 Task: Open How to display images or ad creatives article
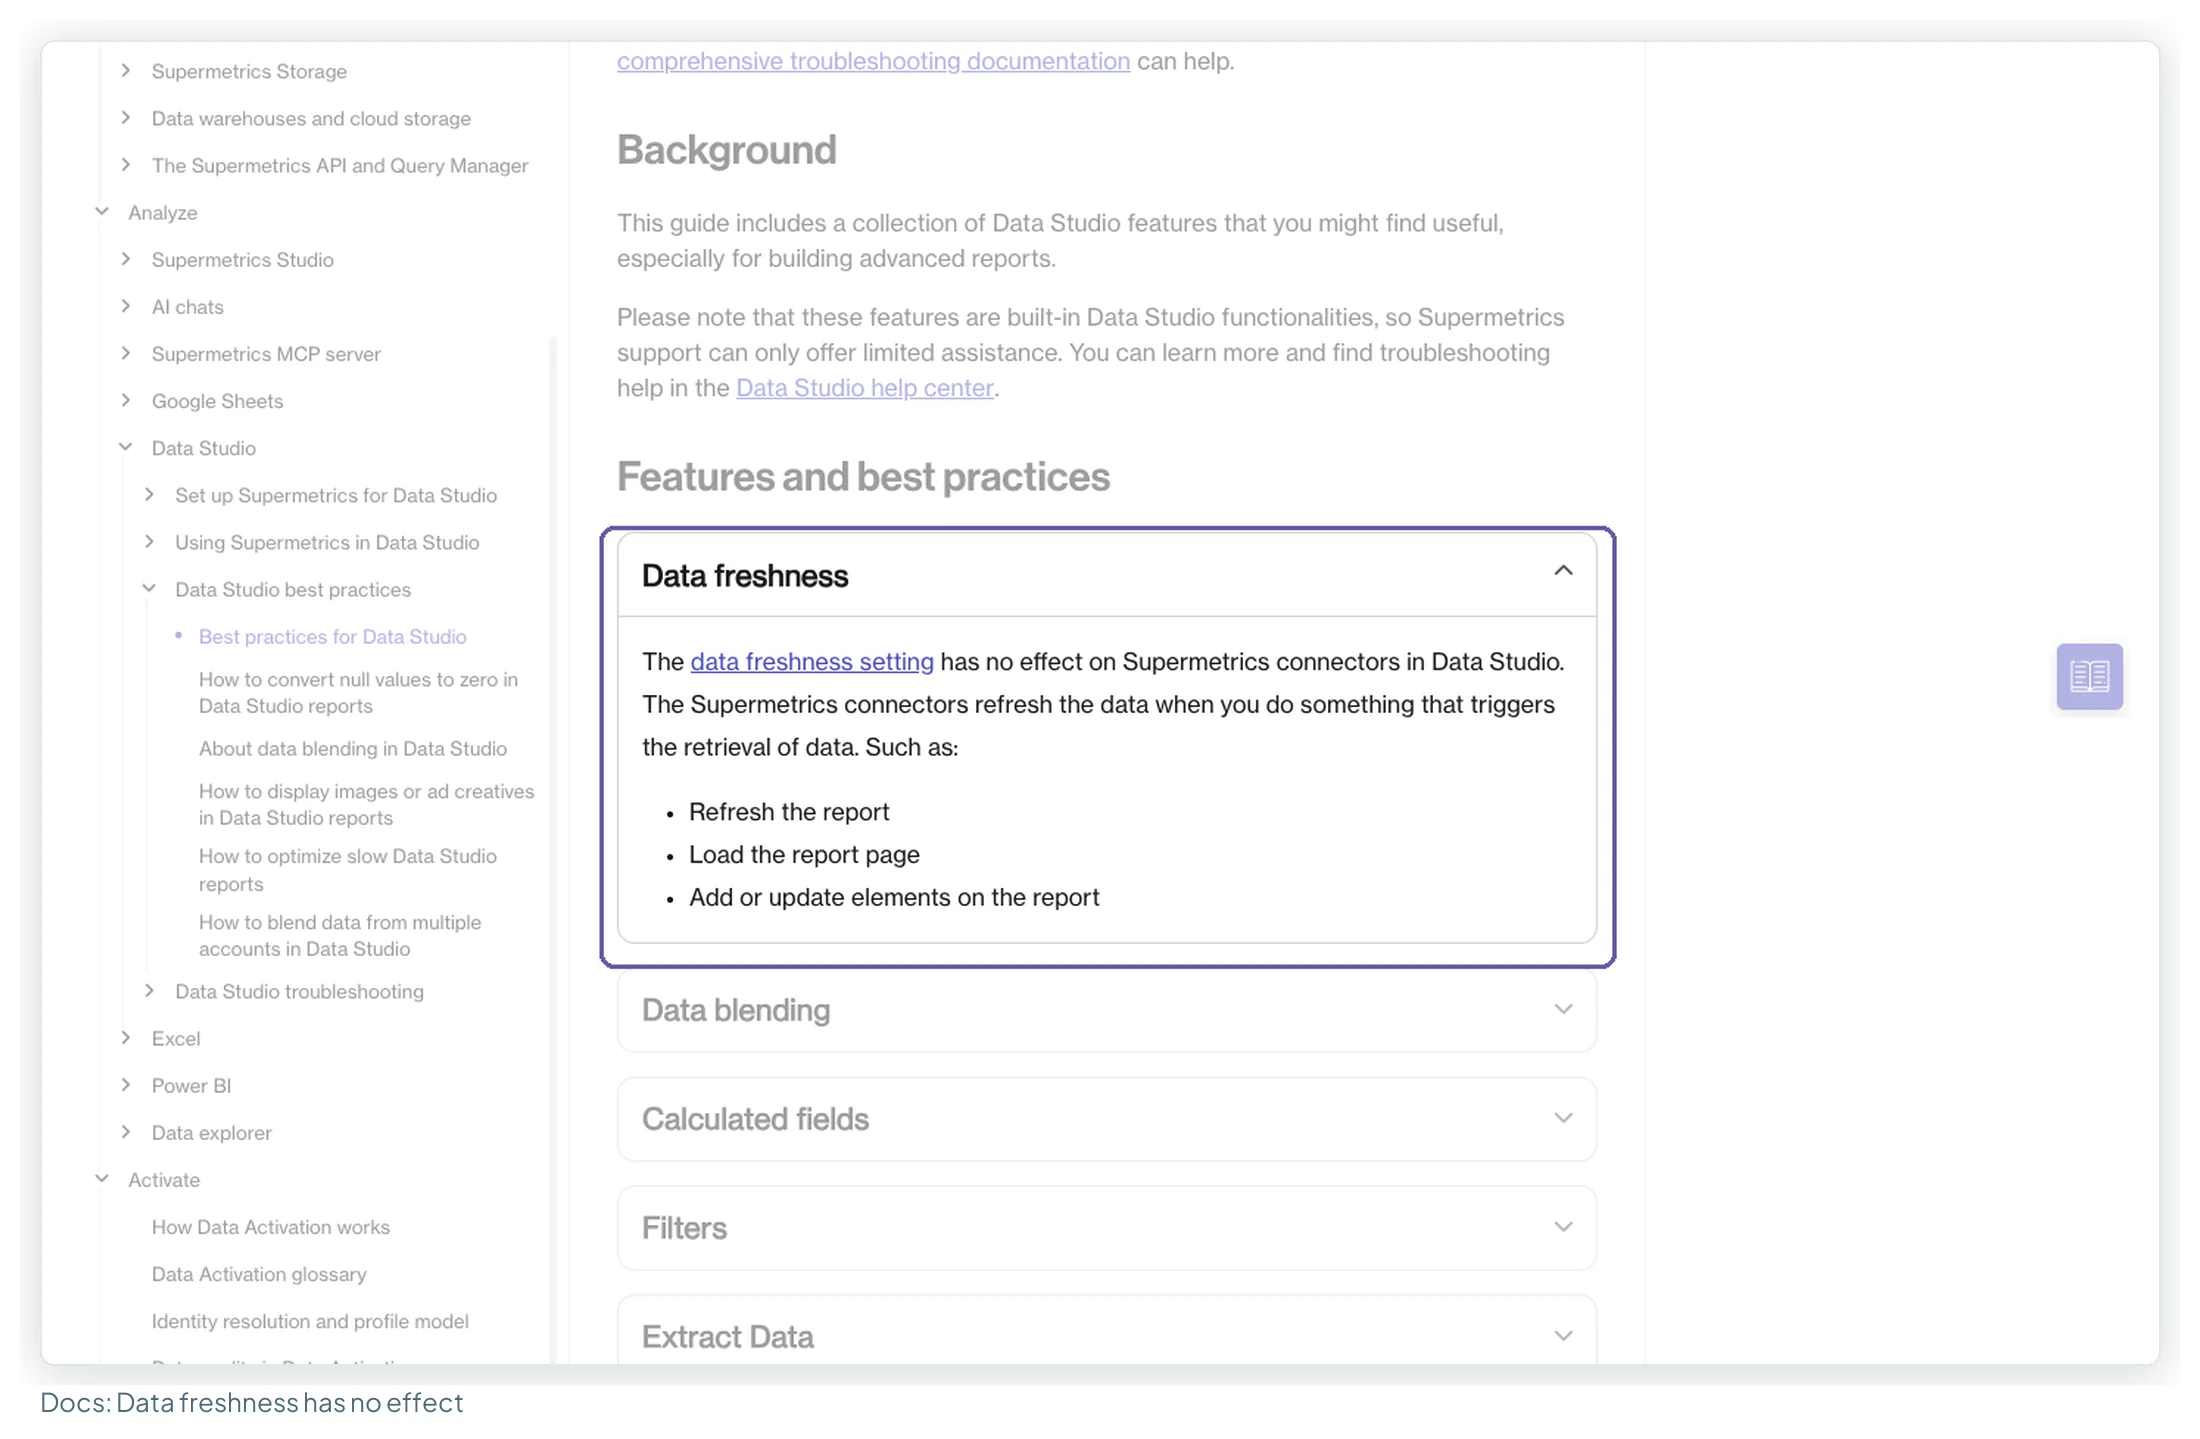(x=366, y=804)
